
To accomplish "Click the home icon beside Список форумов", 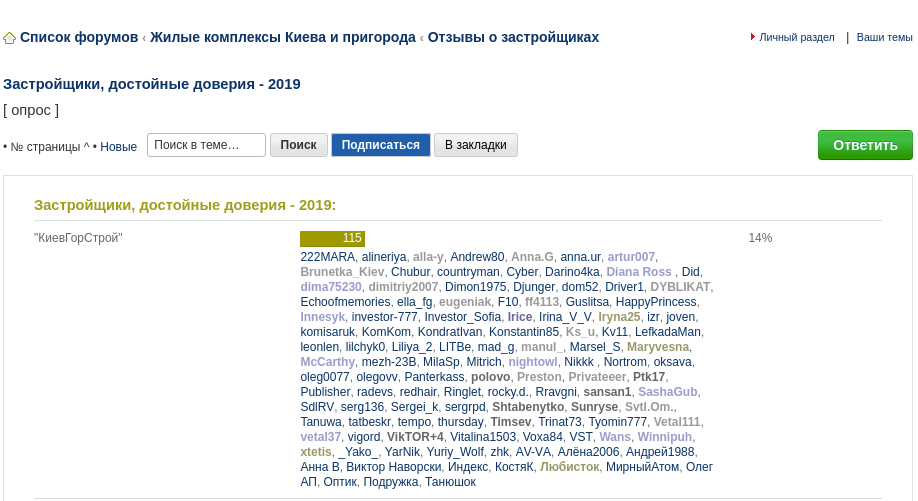I will 9,38.
